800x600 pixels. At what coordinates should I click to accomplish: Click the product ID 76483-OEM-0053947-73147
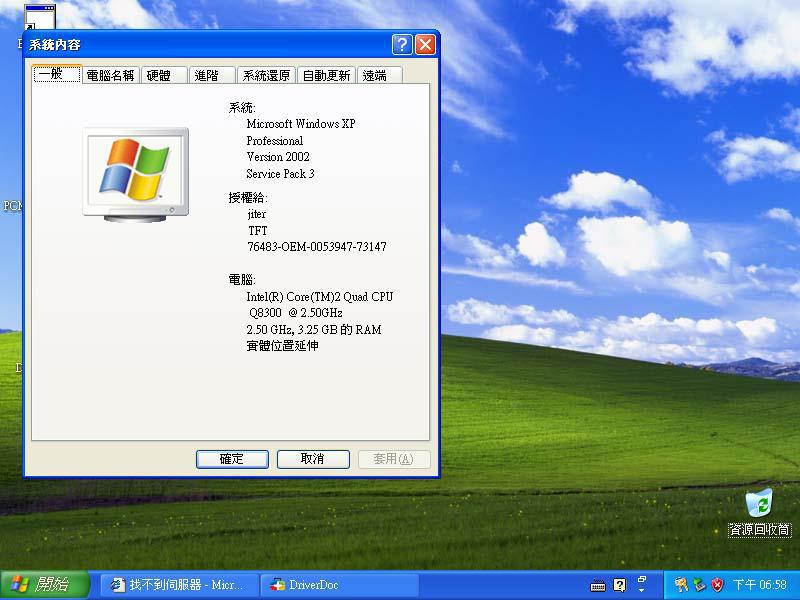click(x=317, y=247)
